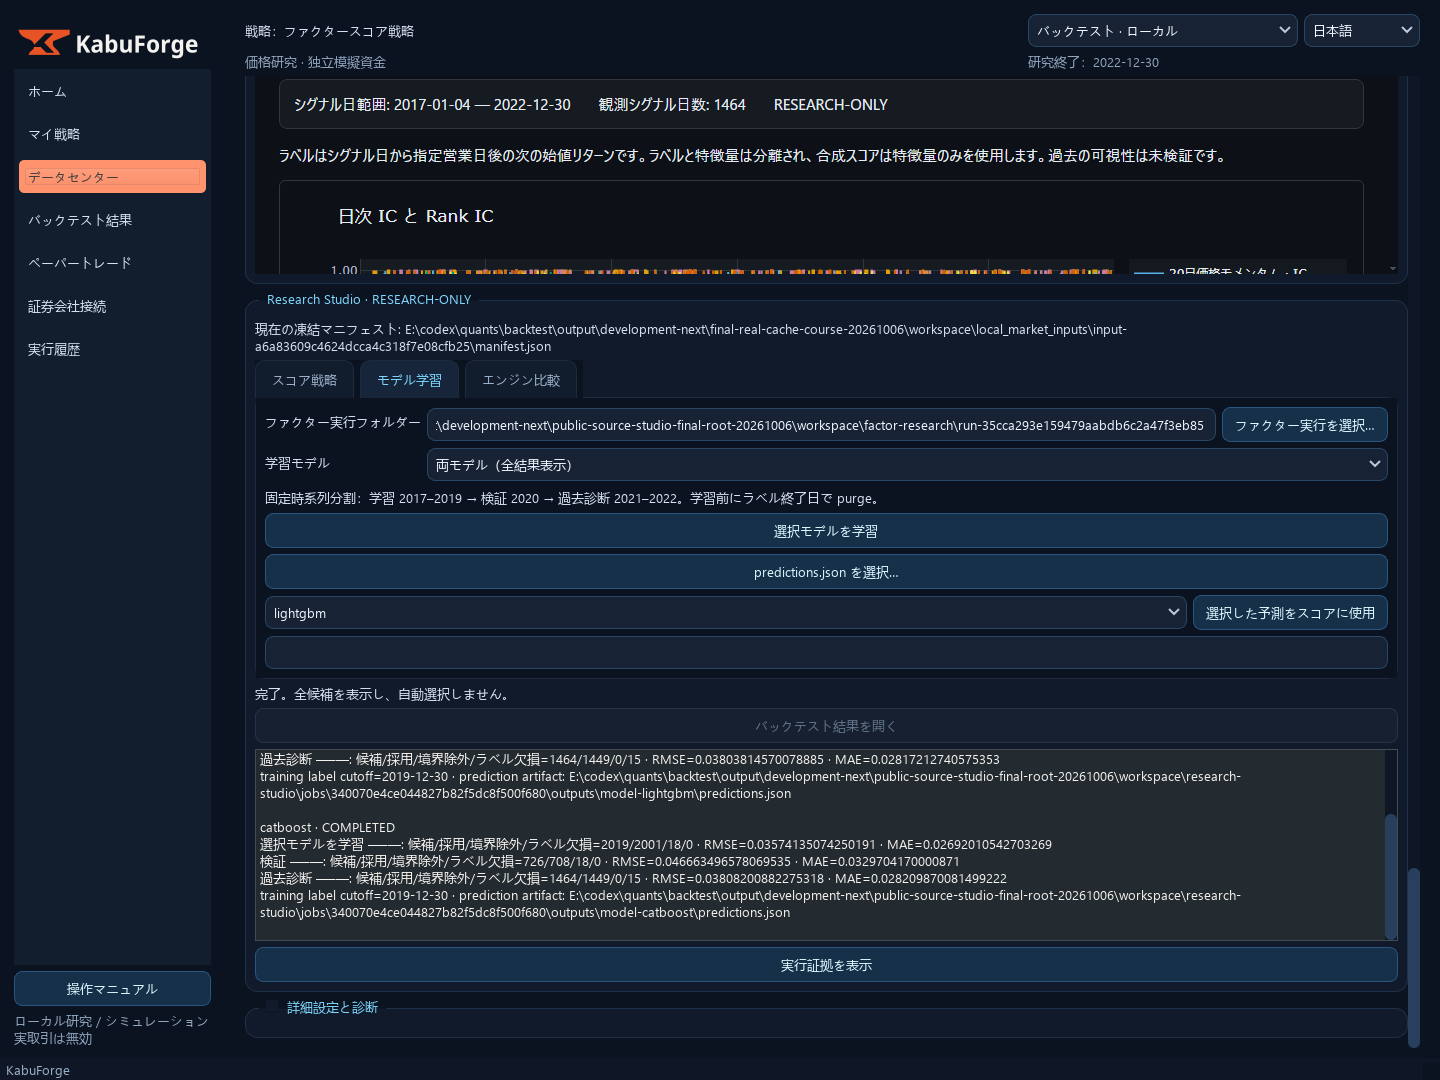This screenshot has height=1080, width=1440.
Task: Select the モデル学習 tab
Action: pos(410,380)
